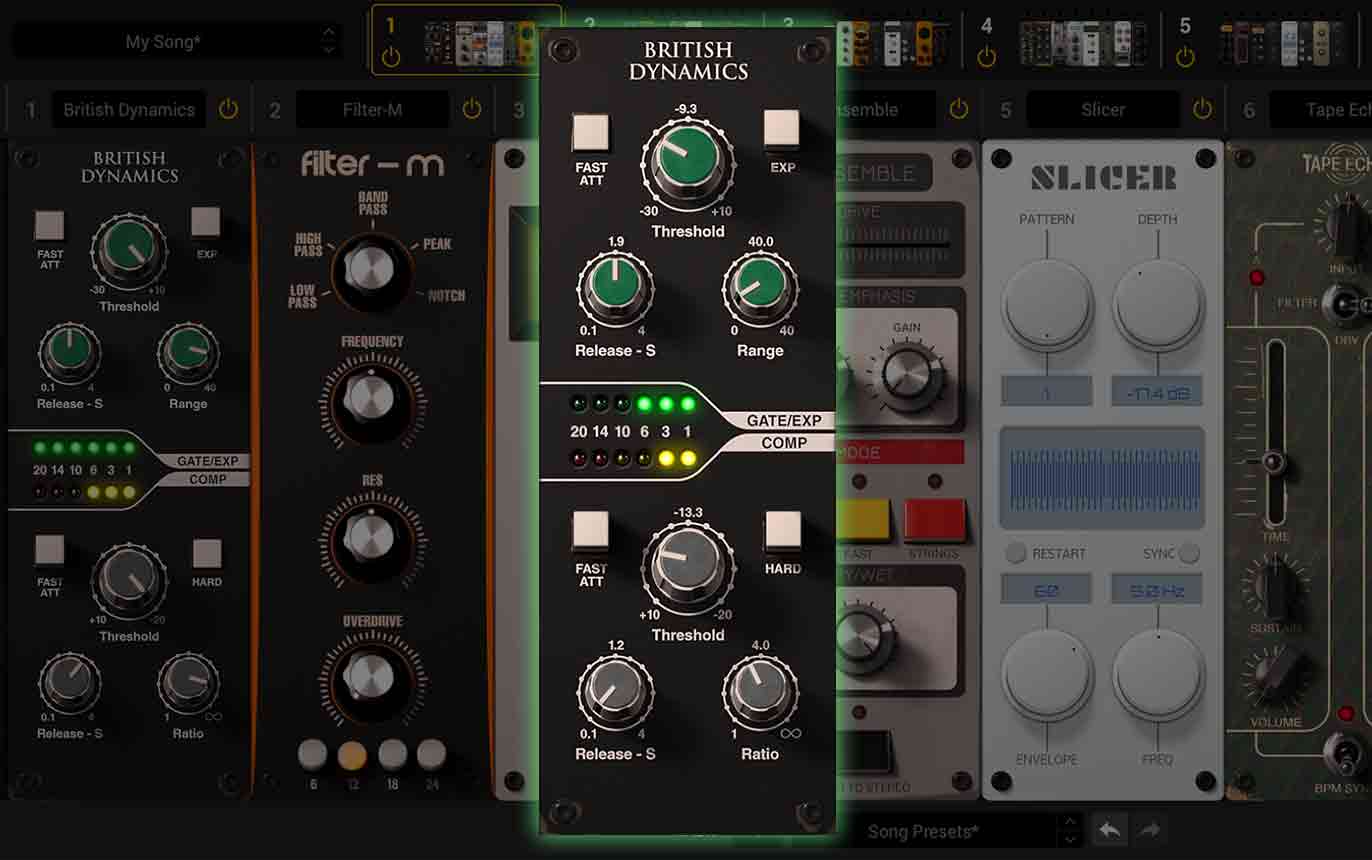Enable EXP button on enlarged British Dynamics panel
Screen dimensions: 1372x860
click(x=781, y=129)
